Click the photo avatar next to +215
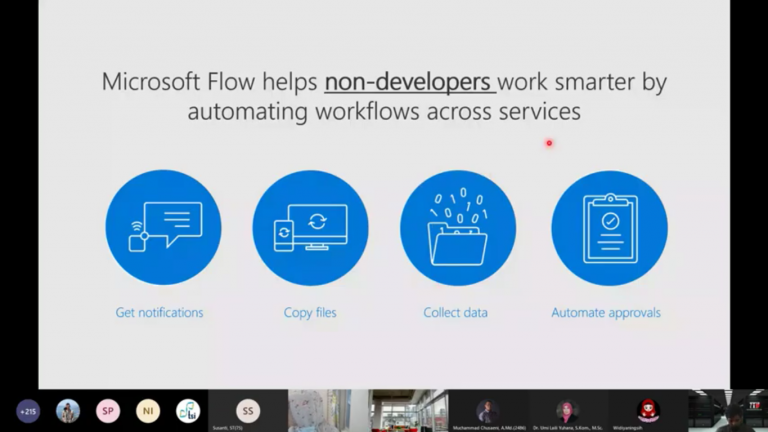768x432 pixels. (x=68, y=411)
